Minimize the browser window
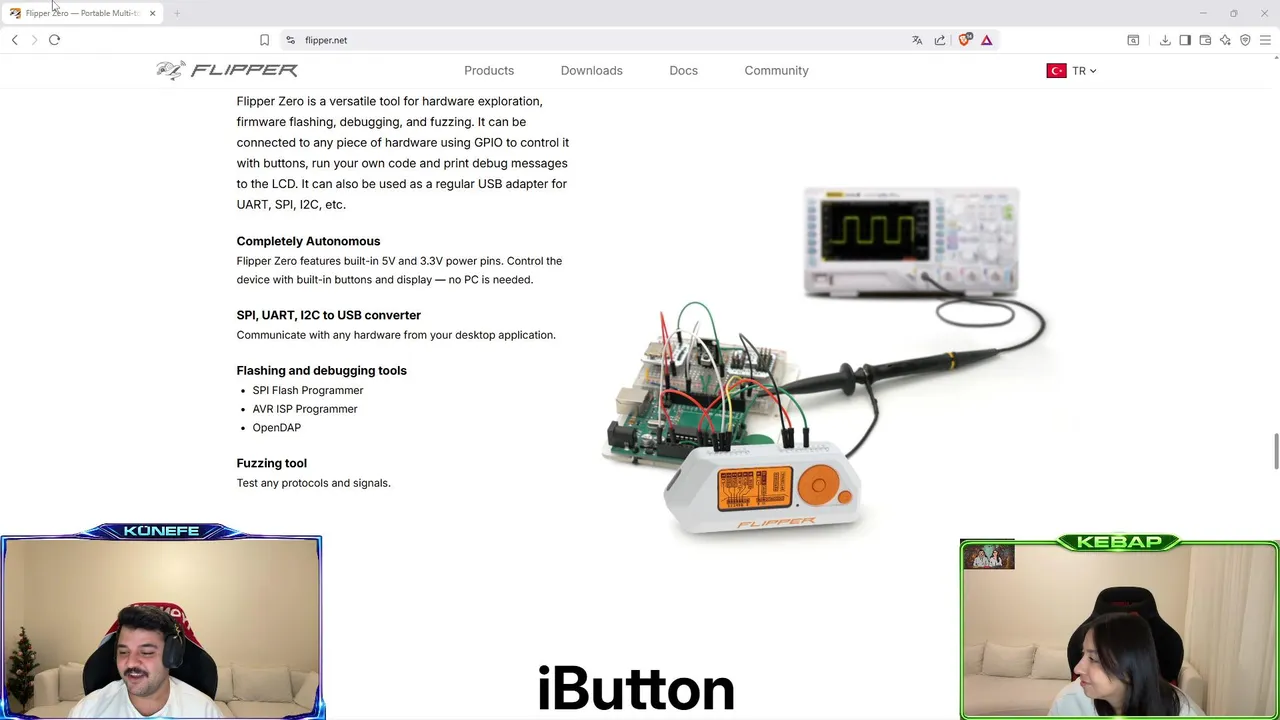Image resolution: width=1280 pixels, height=720 pixels. (x=1203, y=13)
